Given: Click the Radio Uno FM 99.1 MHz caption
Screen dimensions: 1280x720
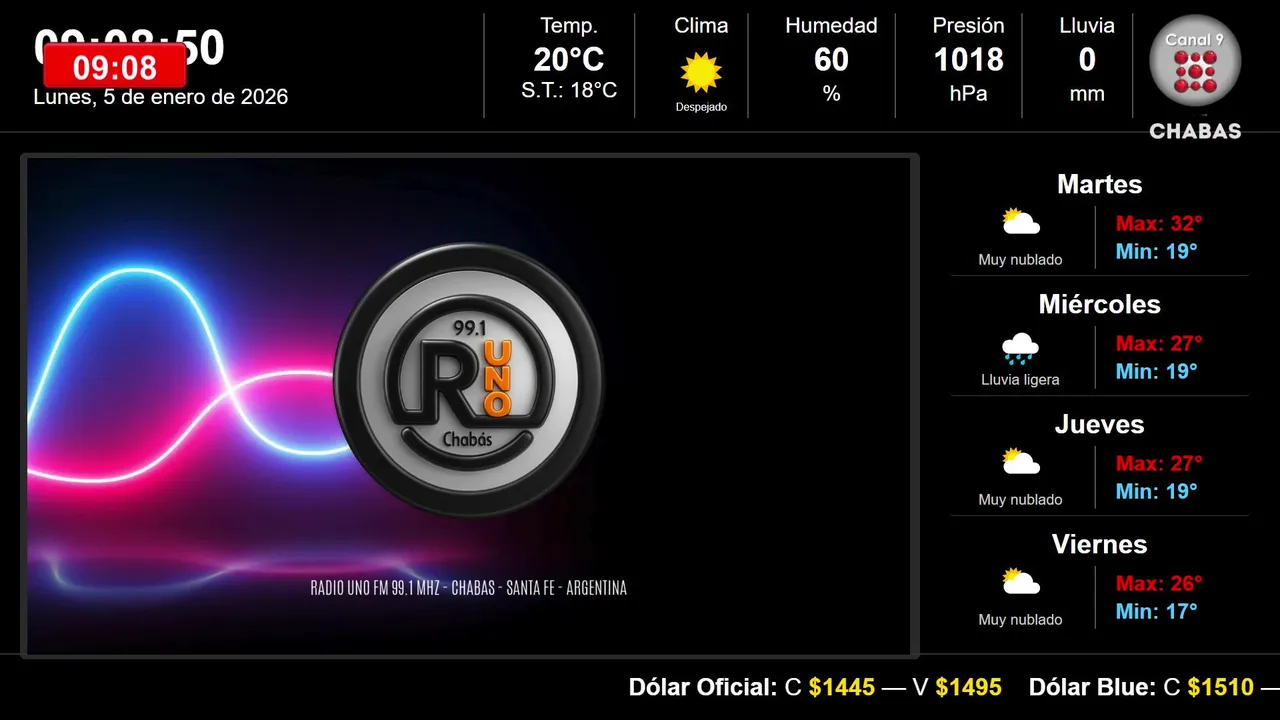Looking at the screenshot, I should [x=469, y=588].
